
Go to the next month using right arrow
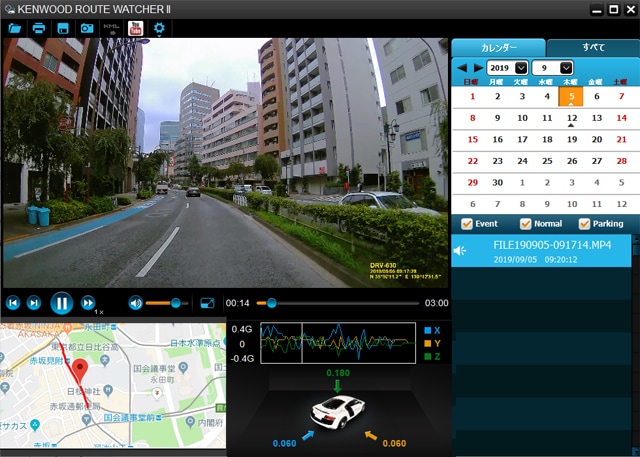click(475, 68)
